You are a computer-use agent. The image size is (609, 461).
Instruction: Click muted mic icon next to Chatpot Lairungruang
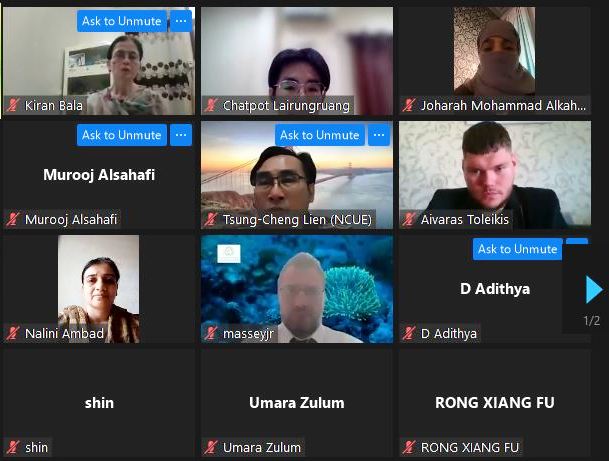[211, 105]
